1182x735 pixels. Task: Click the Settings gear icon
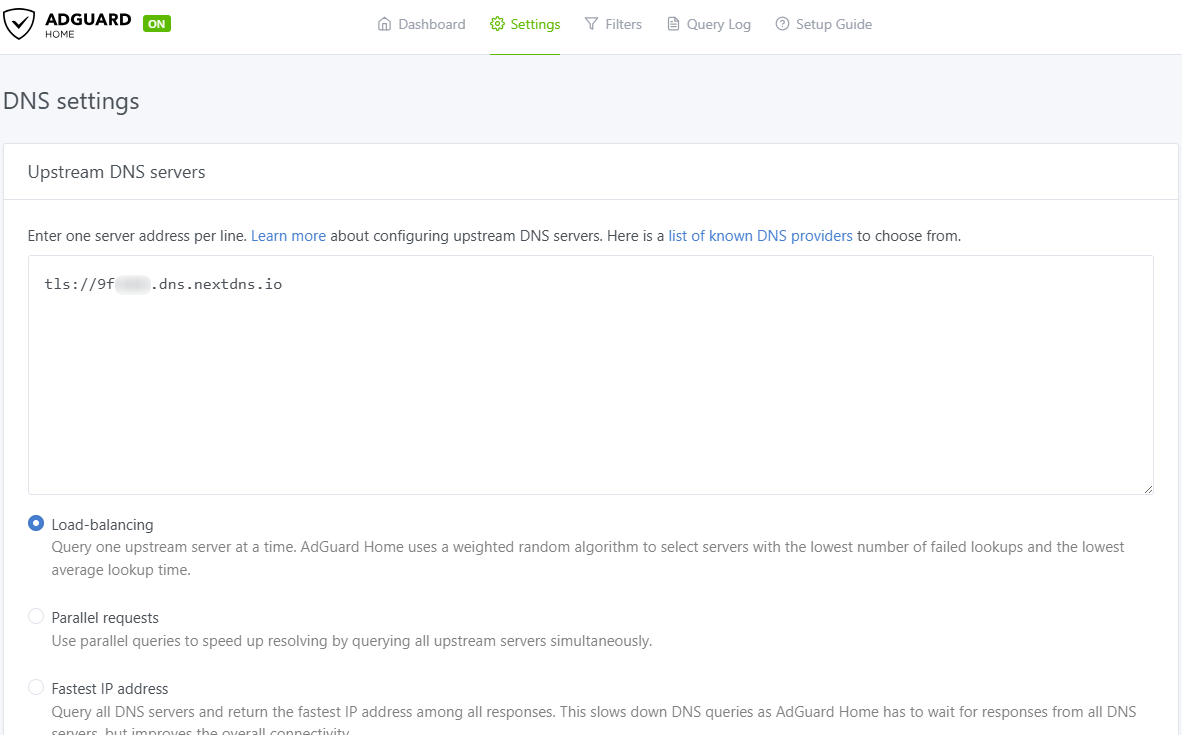click(x=497, y=24)
